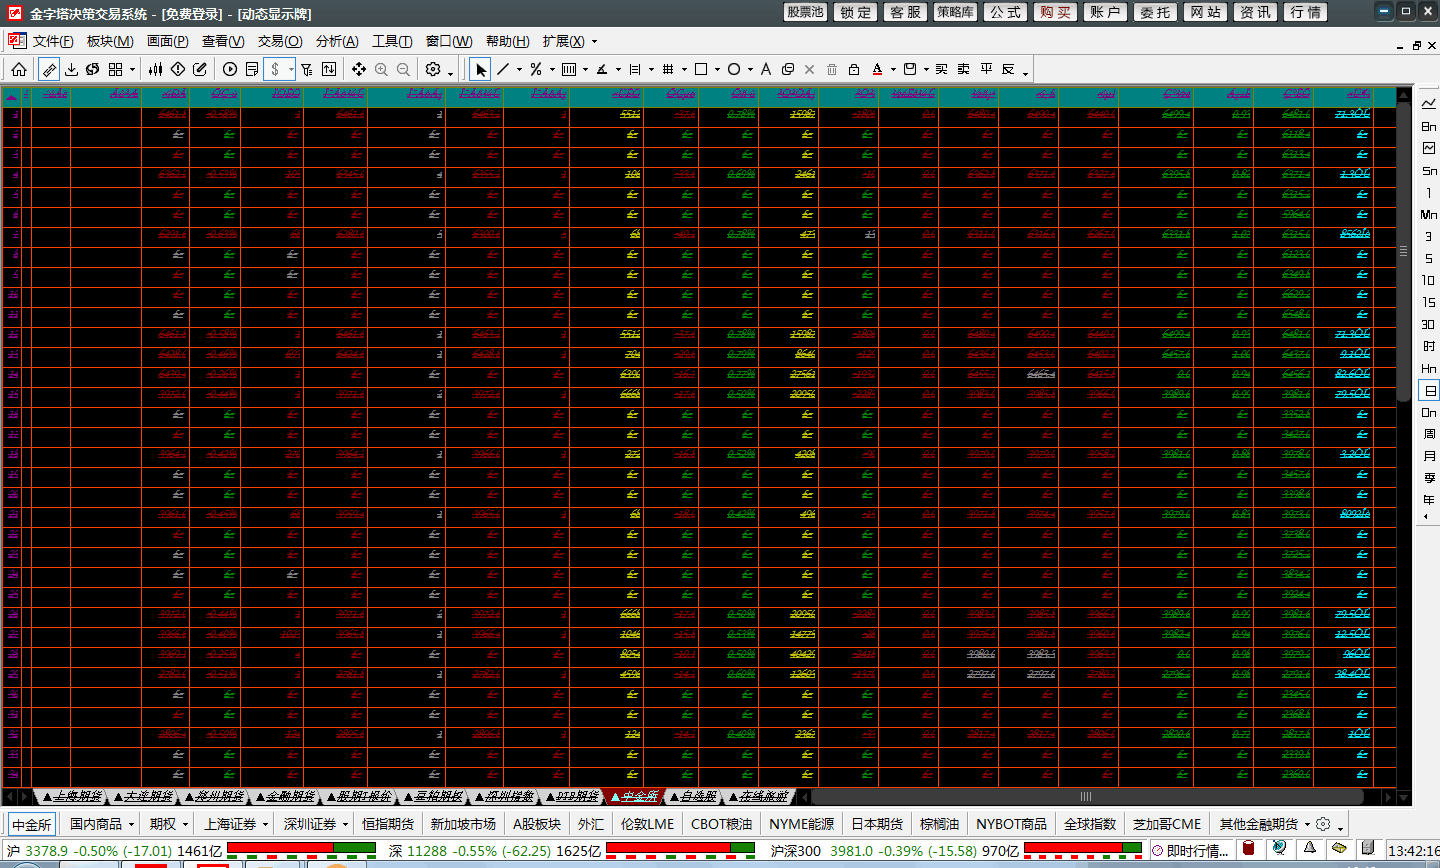Viewport: 1440px width, 868px height.
Task: Toggle the drawing lock icon
Action: (x=854, y=69)
